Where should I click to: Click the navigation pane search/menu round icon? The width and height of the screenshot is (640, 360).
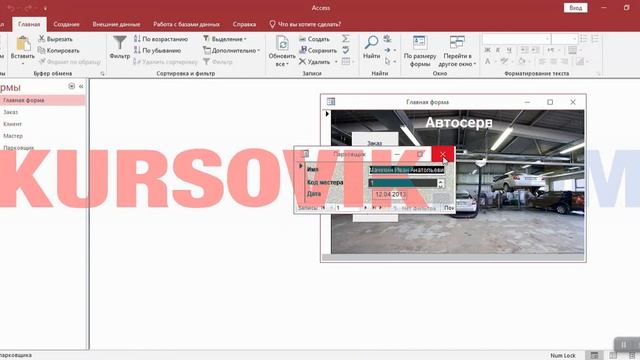(x=72, y=86)
